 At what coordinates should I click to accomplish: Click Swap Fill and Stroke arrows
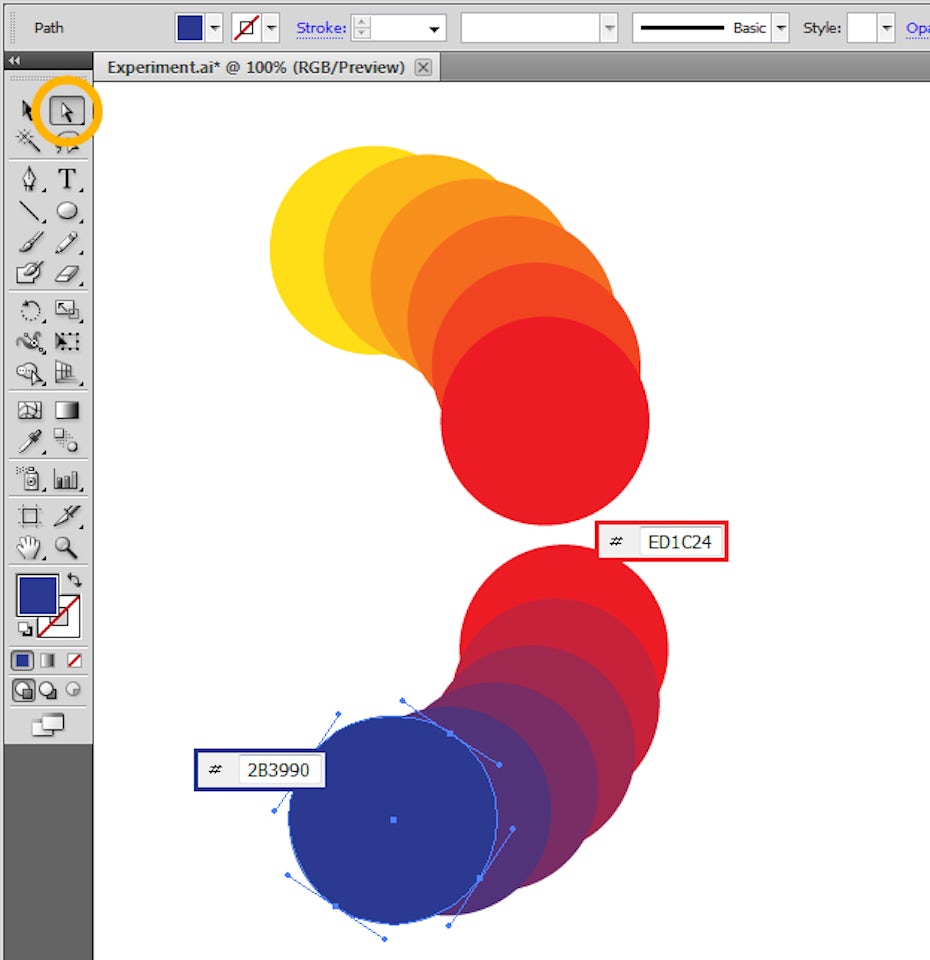click(74, 580)
